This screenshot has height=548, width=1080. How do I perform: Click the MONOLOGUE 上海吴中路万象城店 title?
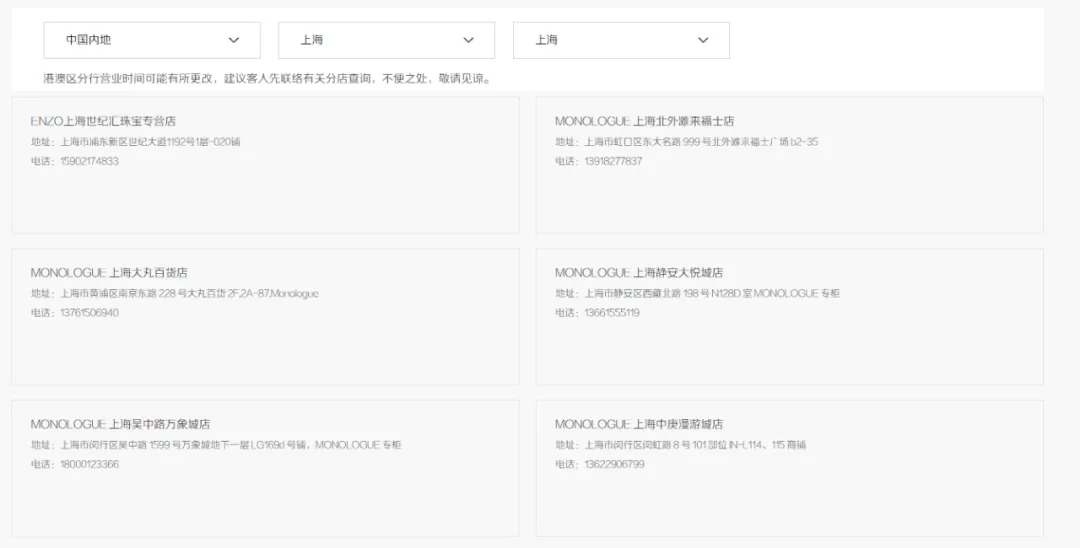coord(120,424)
